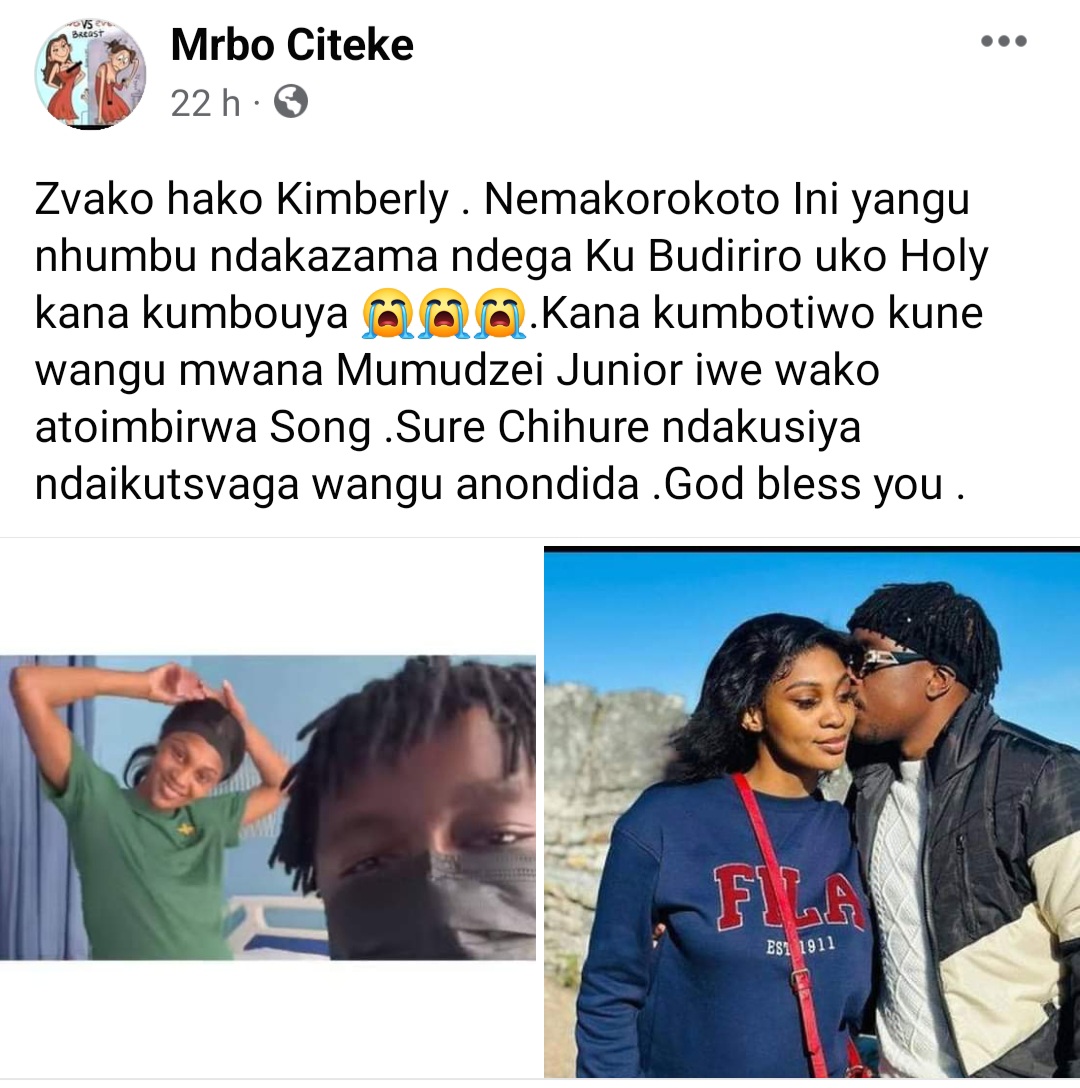Open the right photo of the couple
The width and height of the screenshot is (1080, 1088).
811,813
